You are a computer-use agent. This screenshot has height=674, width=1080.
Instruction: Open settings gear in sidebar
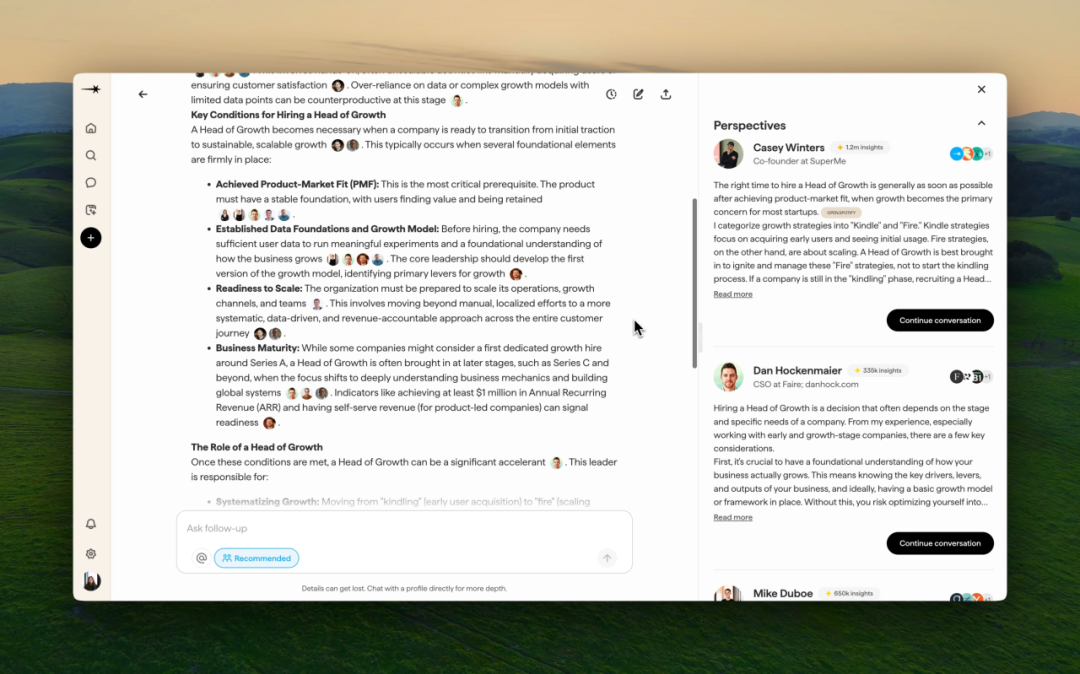(91, 554)
